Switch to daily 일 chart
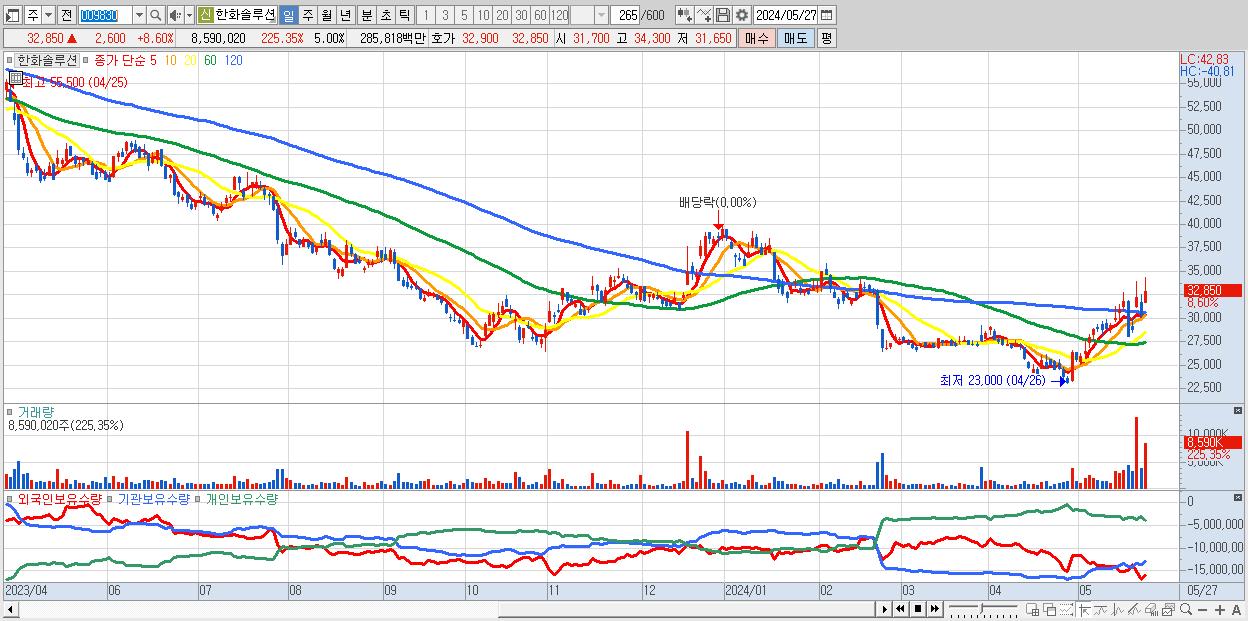Image resolution: width=1248 pixels, height=621 pixels. 288,15
